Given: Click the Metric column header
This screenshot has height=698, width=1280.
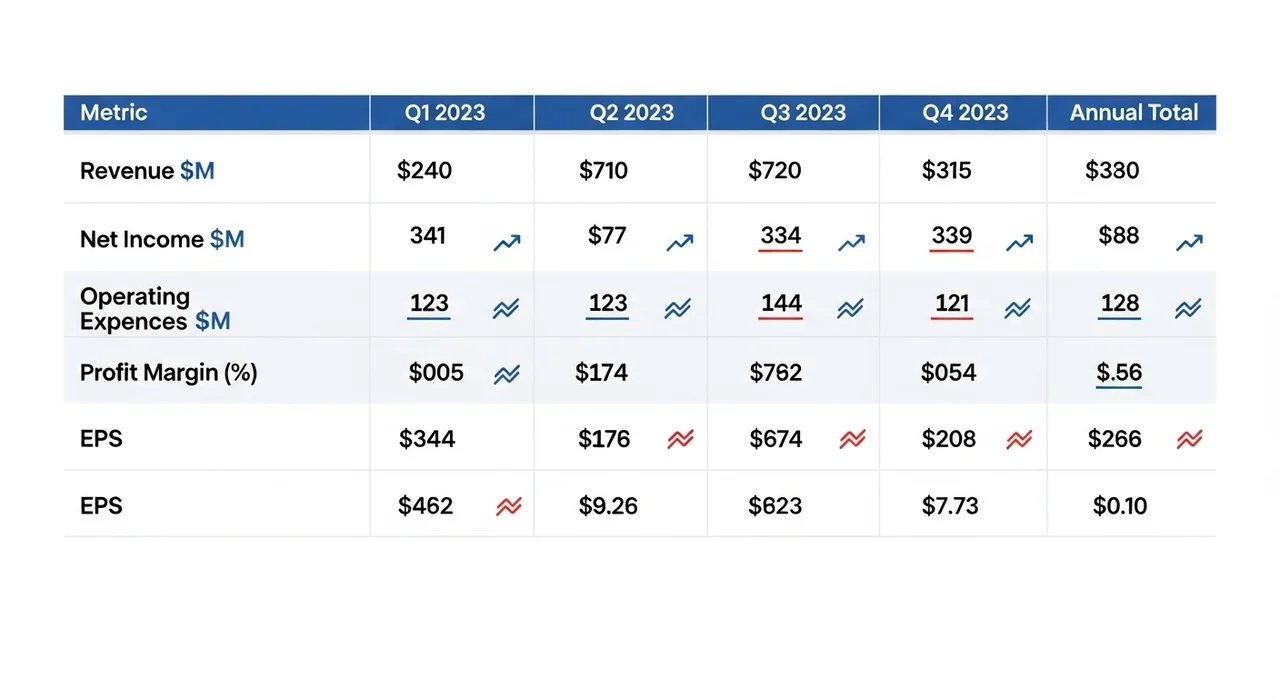Looking at the screenshot, I should (114, 113).
